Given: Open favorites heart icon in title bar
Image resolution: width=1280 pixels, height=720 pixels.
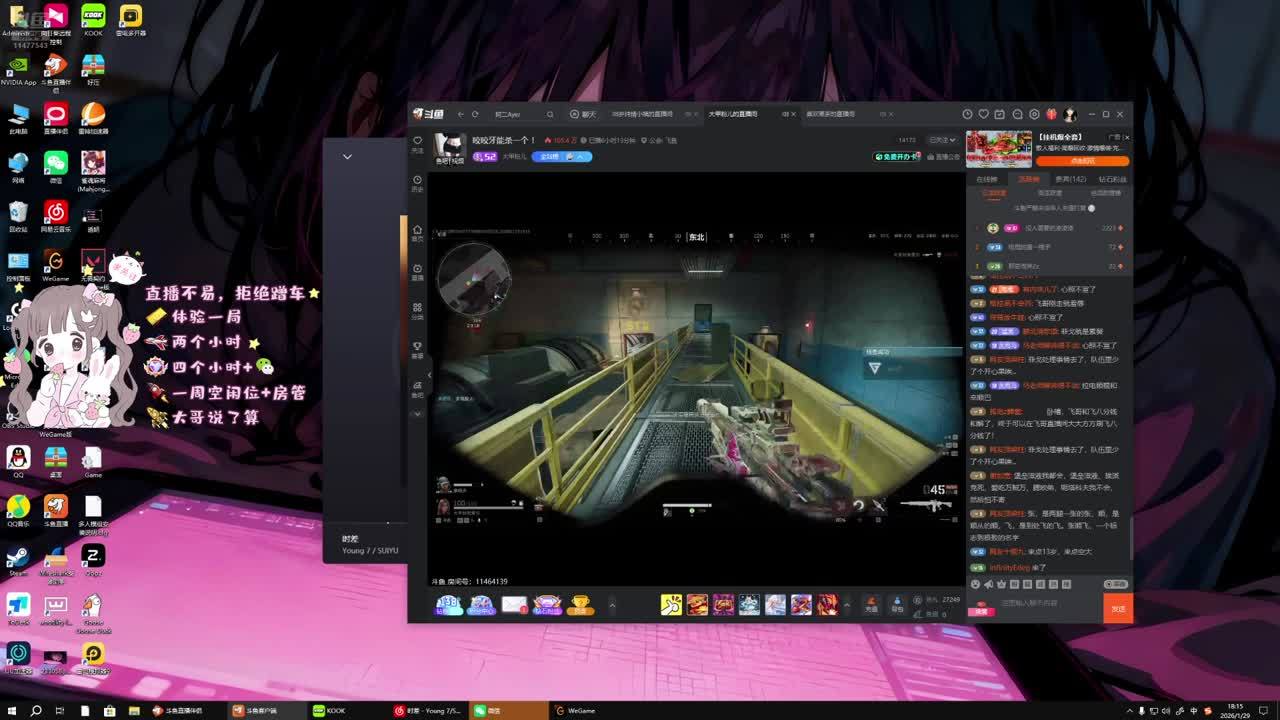Looking at the screenshot, I should point(984,114).
